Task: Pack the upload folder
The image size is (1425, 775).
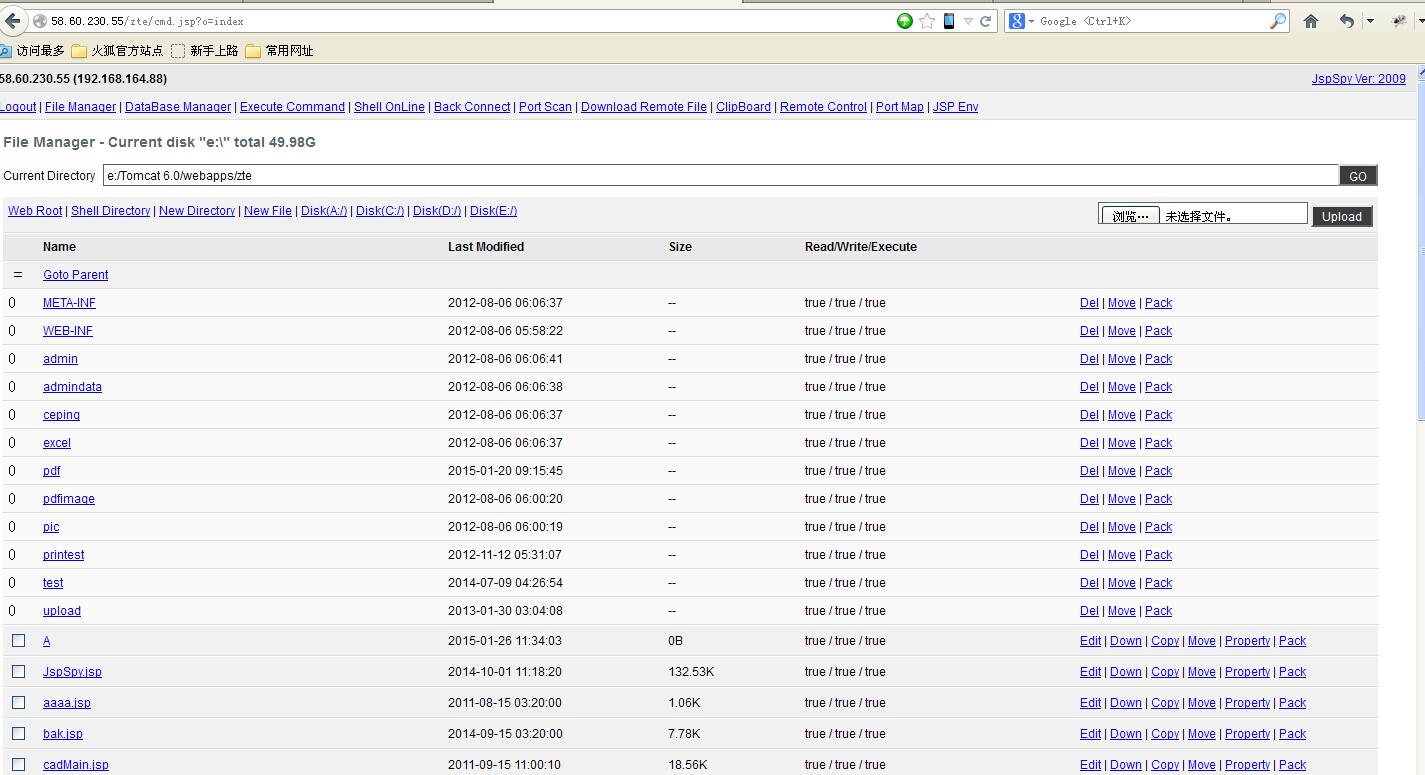Action: (x=1158, y=611)
